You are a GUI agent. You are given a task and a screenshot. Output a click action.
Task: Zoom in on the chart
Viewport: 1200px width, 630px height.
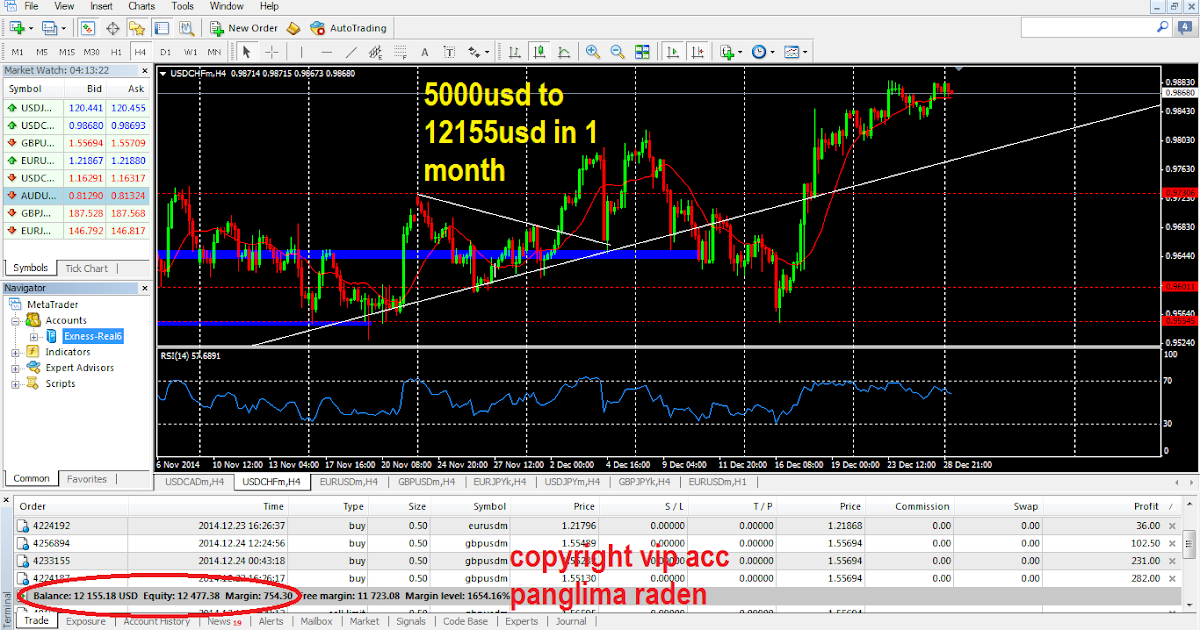pyautogui.click(x=592, y=52)
